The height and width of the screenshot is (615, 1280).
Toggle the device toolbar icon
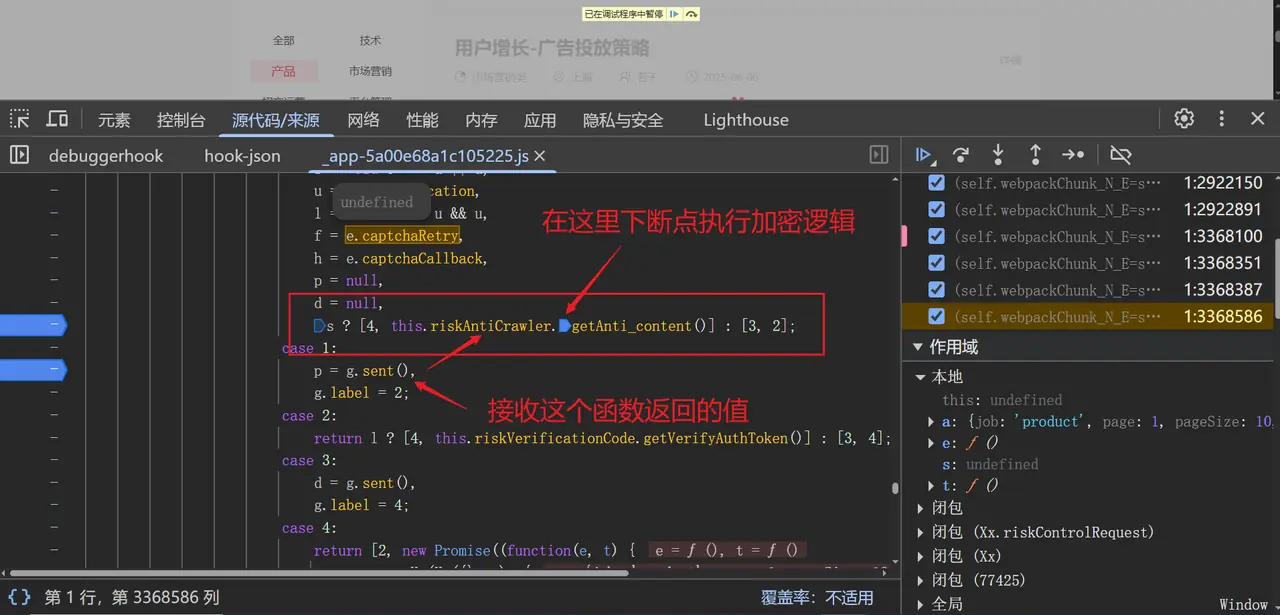coord(57,119)
